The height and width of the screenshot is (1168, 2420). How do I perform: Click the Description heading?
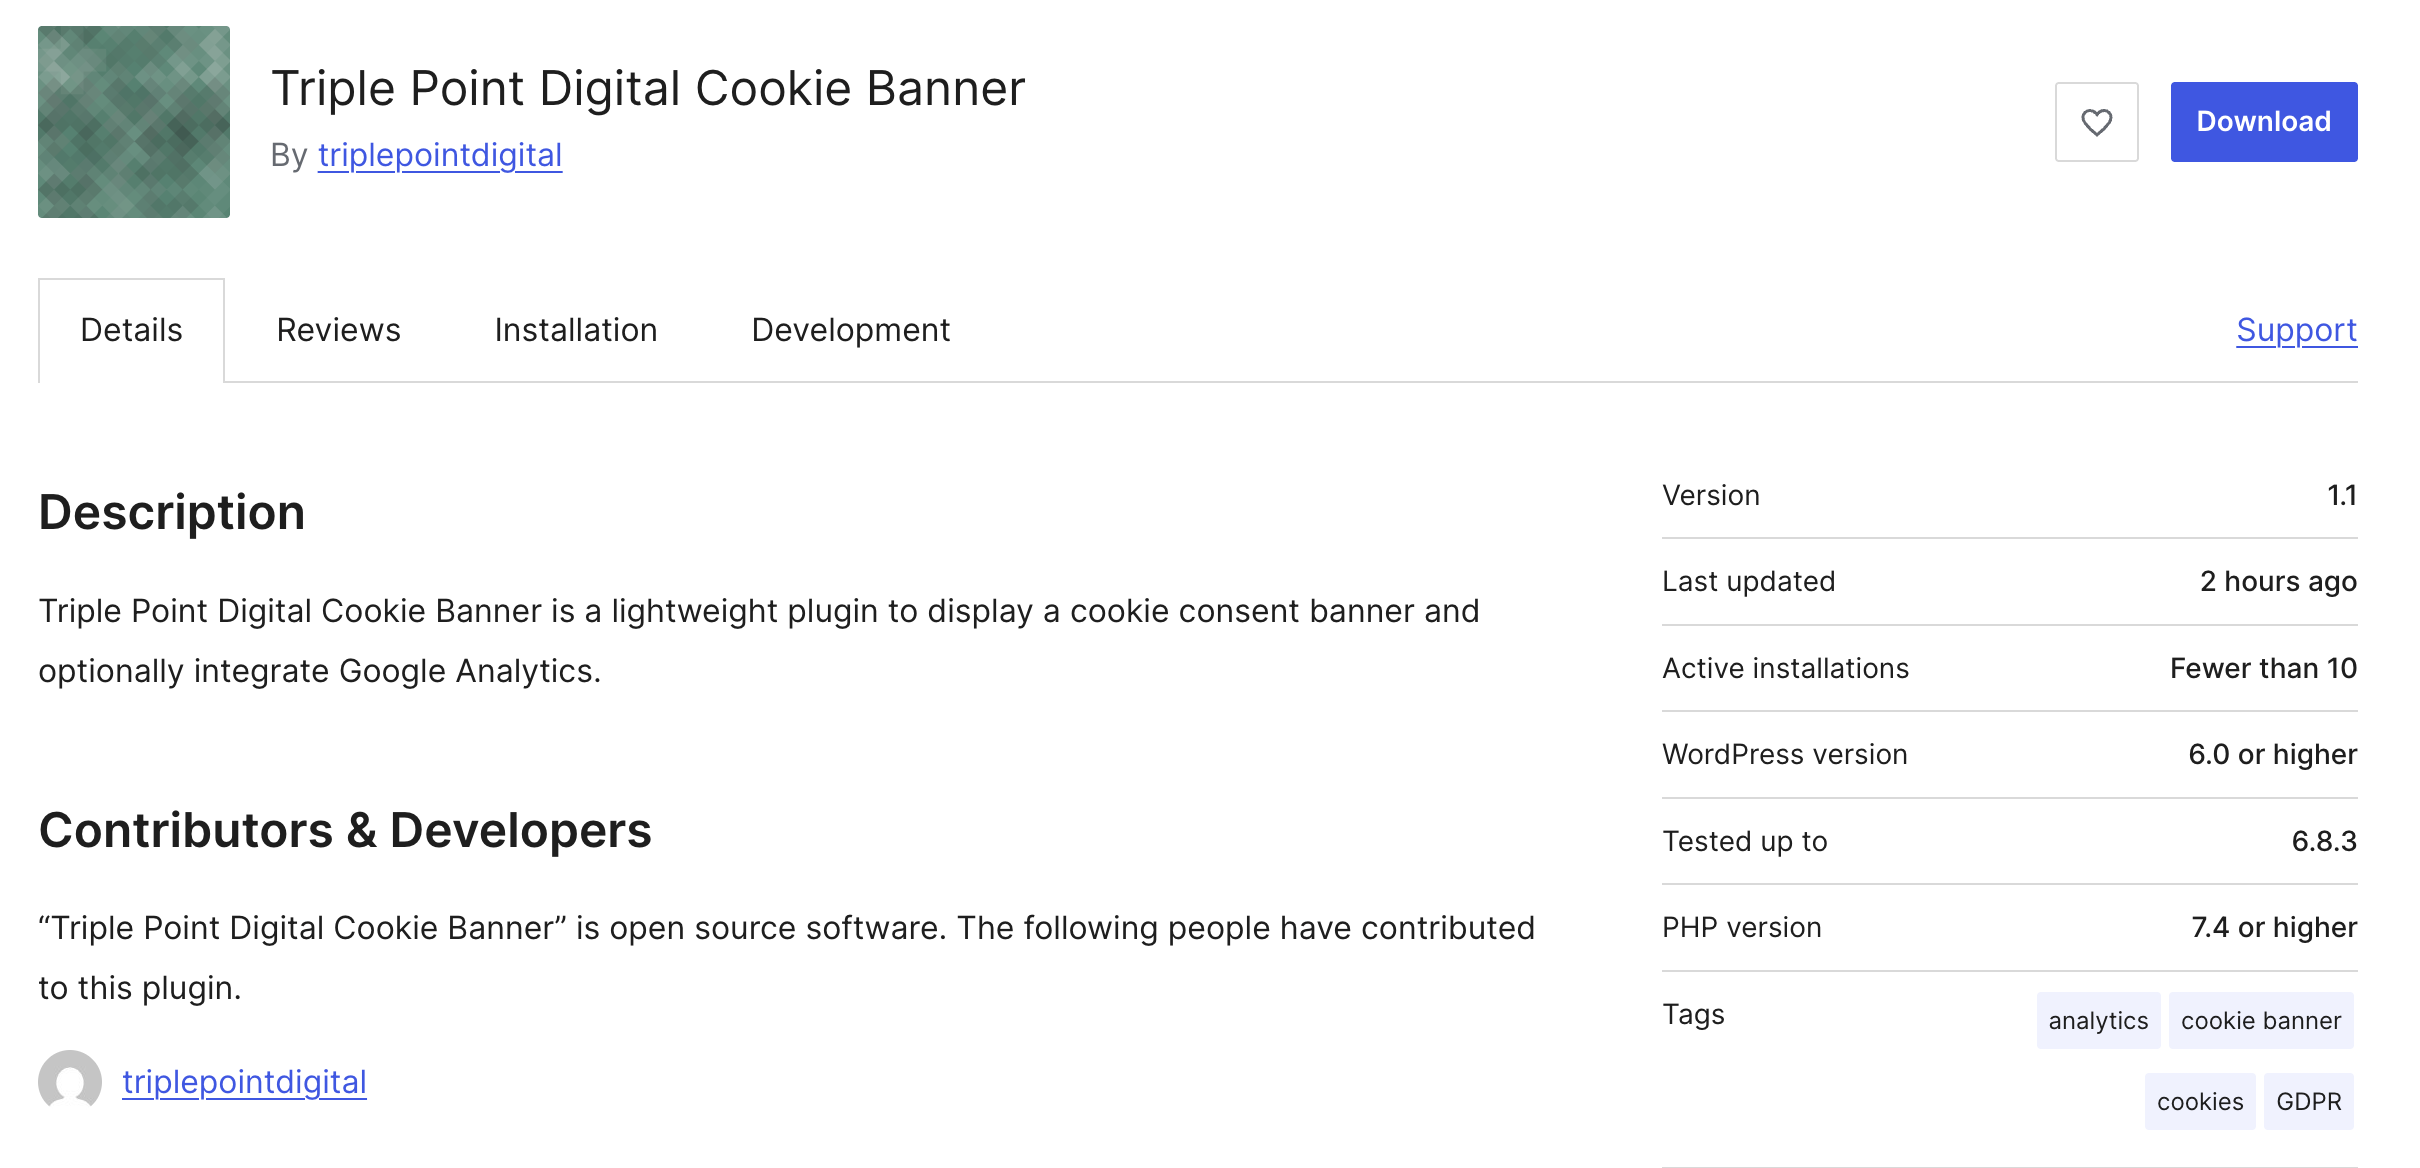click(171, 512)
